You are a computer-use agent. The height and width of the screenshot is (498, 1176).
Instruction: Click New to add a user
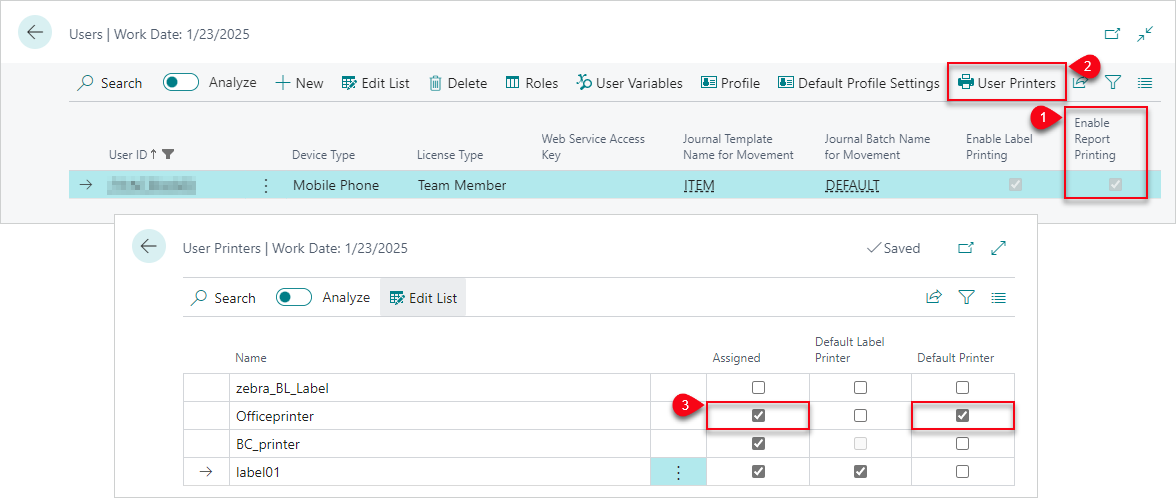pos(299,83)
